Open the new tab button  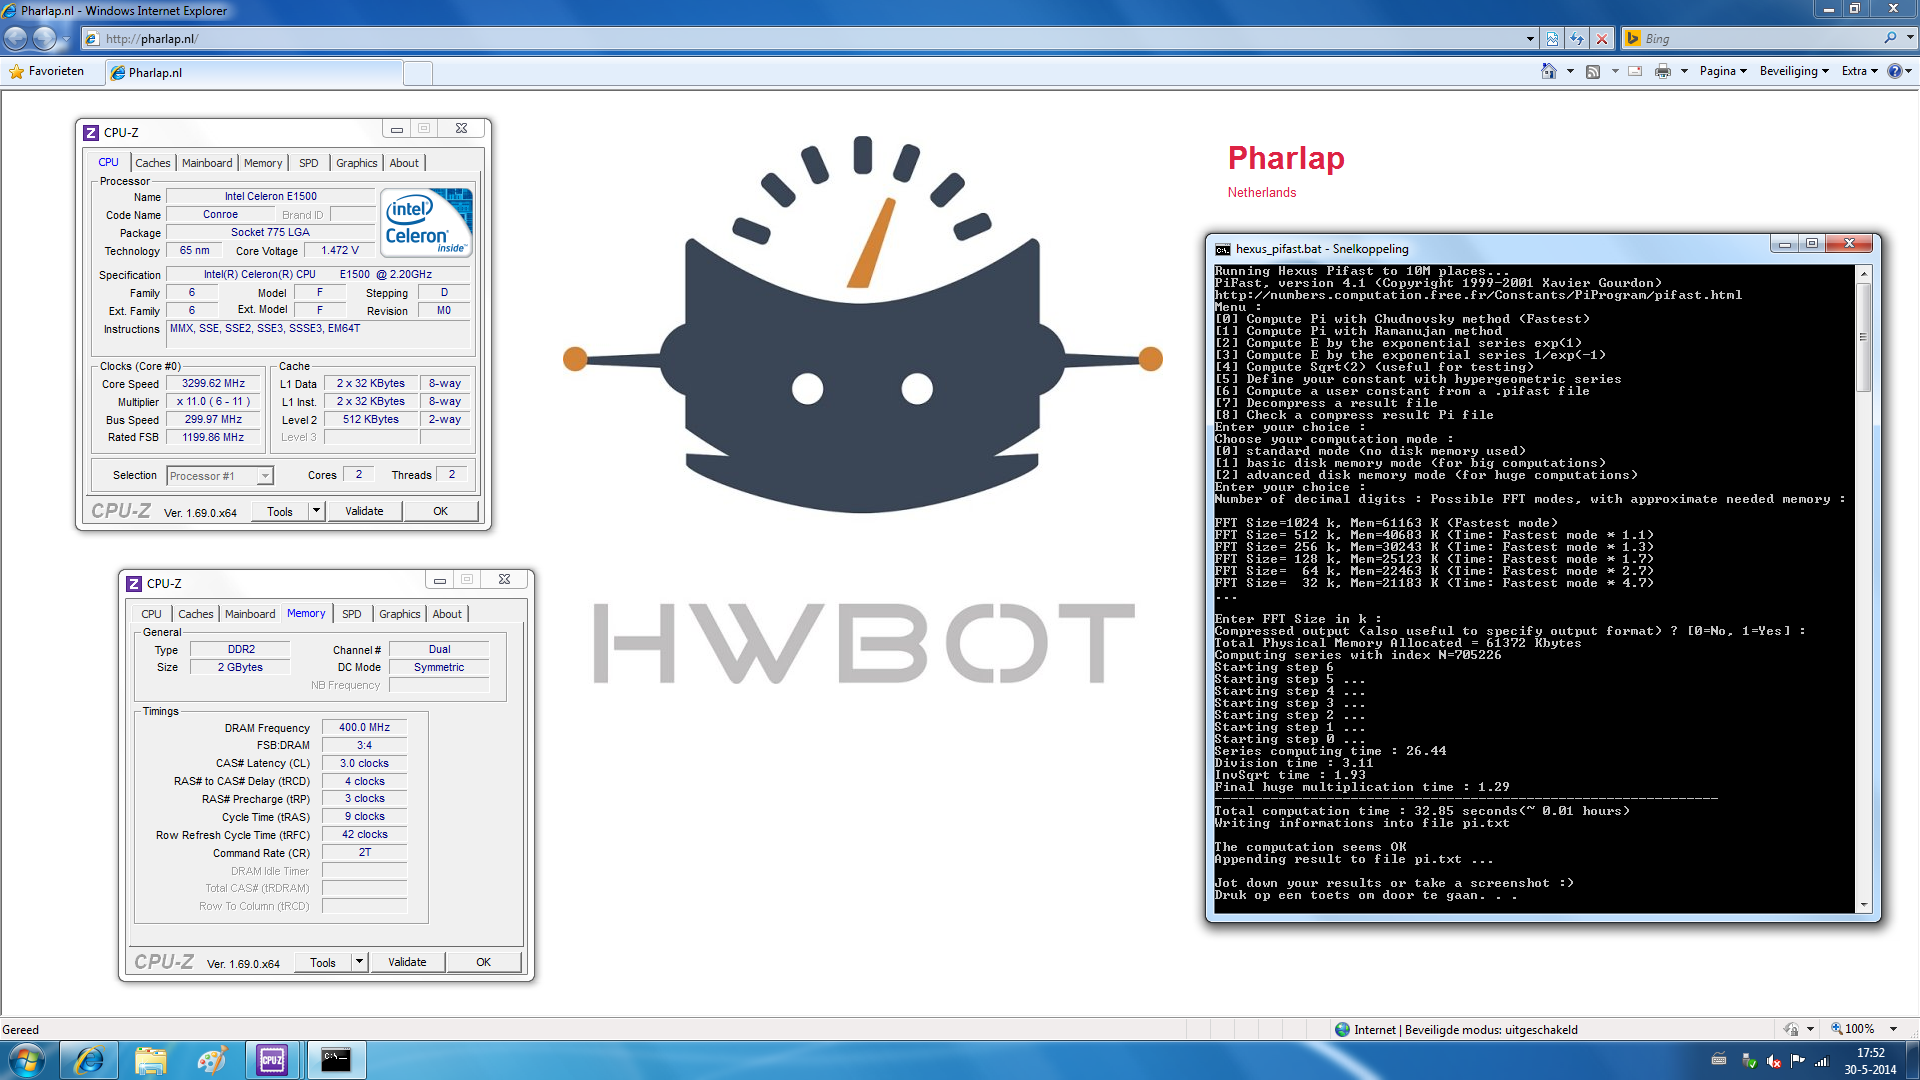click(418, 72)
